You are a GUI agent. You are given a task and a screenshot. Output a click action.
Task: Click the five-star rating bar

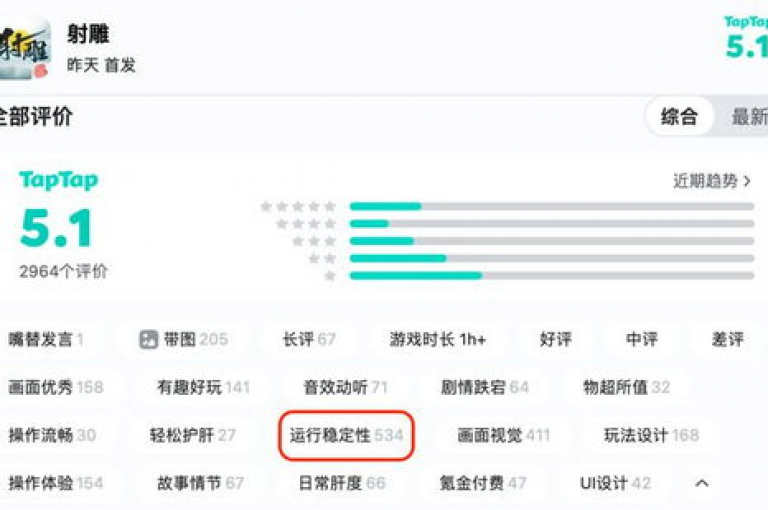pos(552,206)
